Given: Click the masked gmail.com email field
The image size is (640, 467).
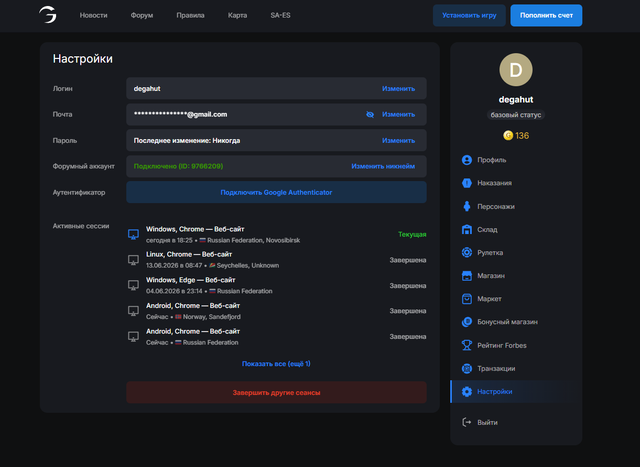Looking at the screenshot, I should 276,114.
